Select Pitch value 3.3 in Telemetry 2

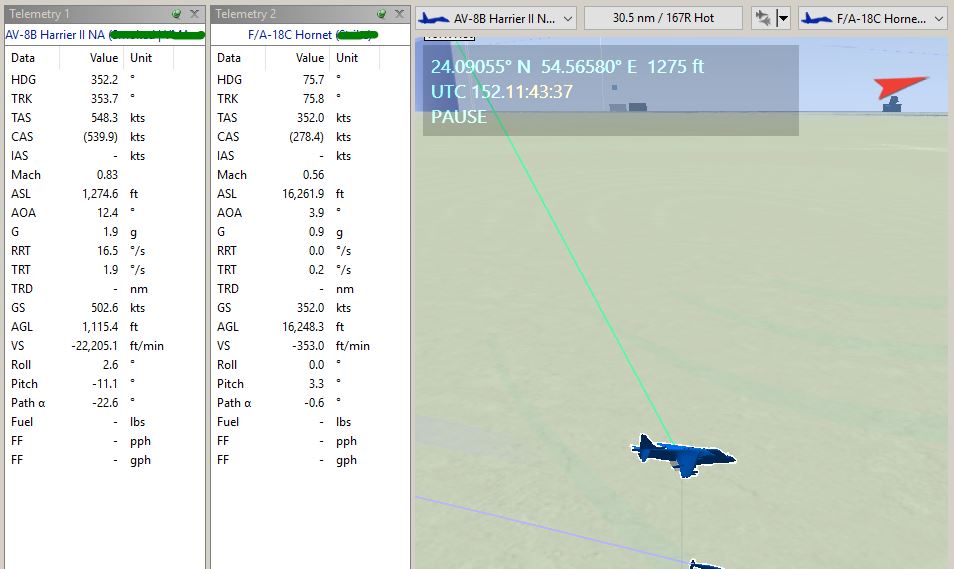click(316, 384)
